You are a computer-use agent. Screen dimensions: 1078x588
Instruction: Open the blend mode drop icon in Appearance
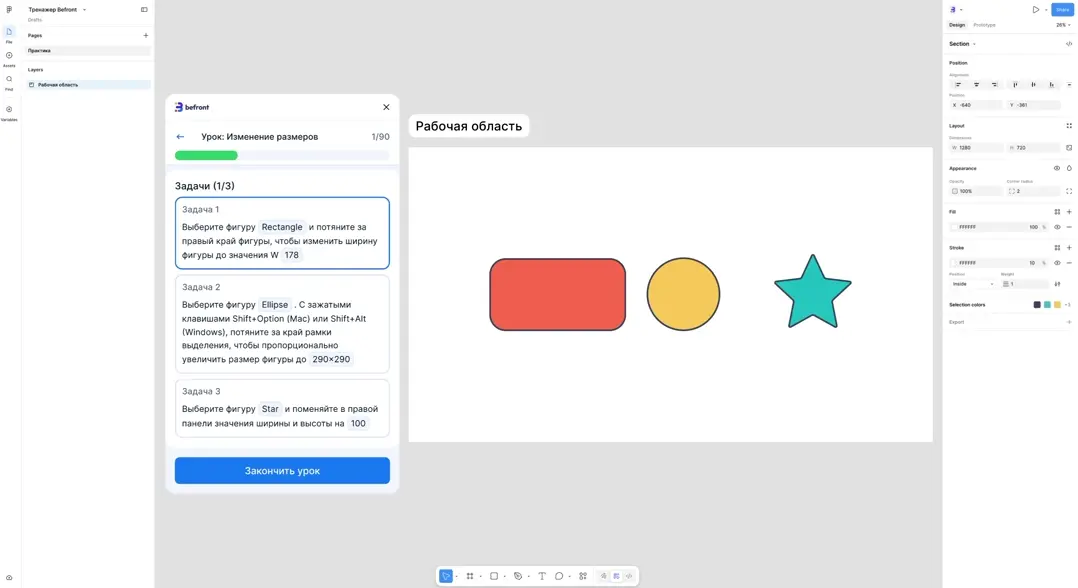1068,168
